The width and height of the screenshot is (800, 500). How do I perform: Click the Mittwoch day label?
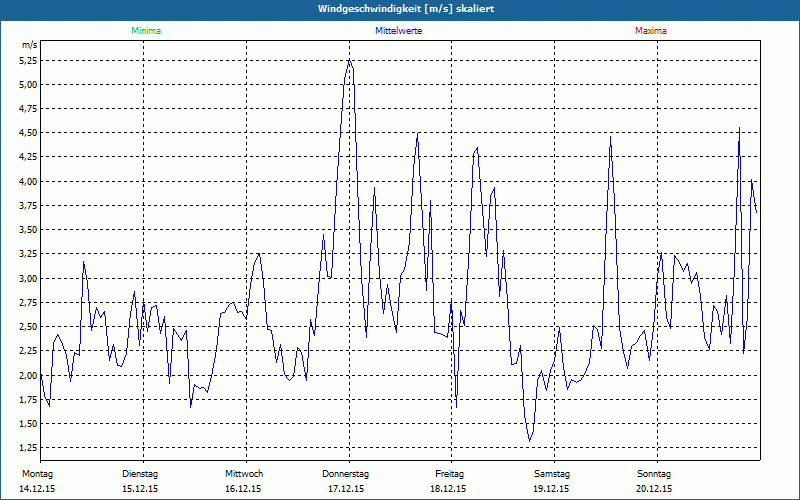(244, 474)
